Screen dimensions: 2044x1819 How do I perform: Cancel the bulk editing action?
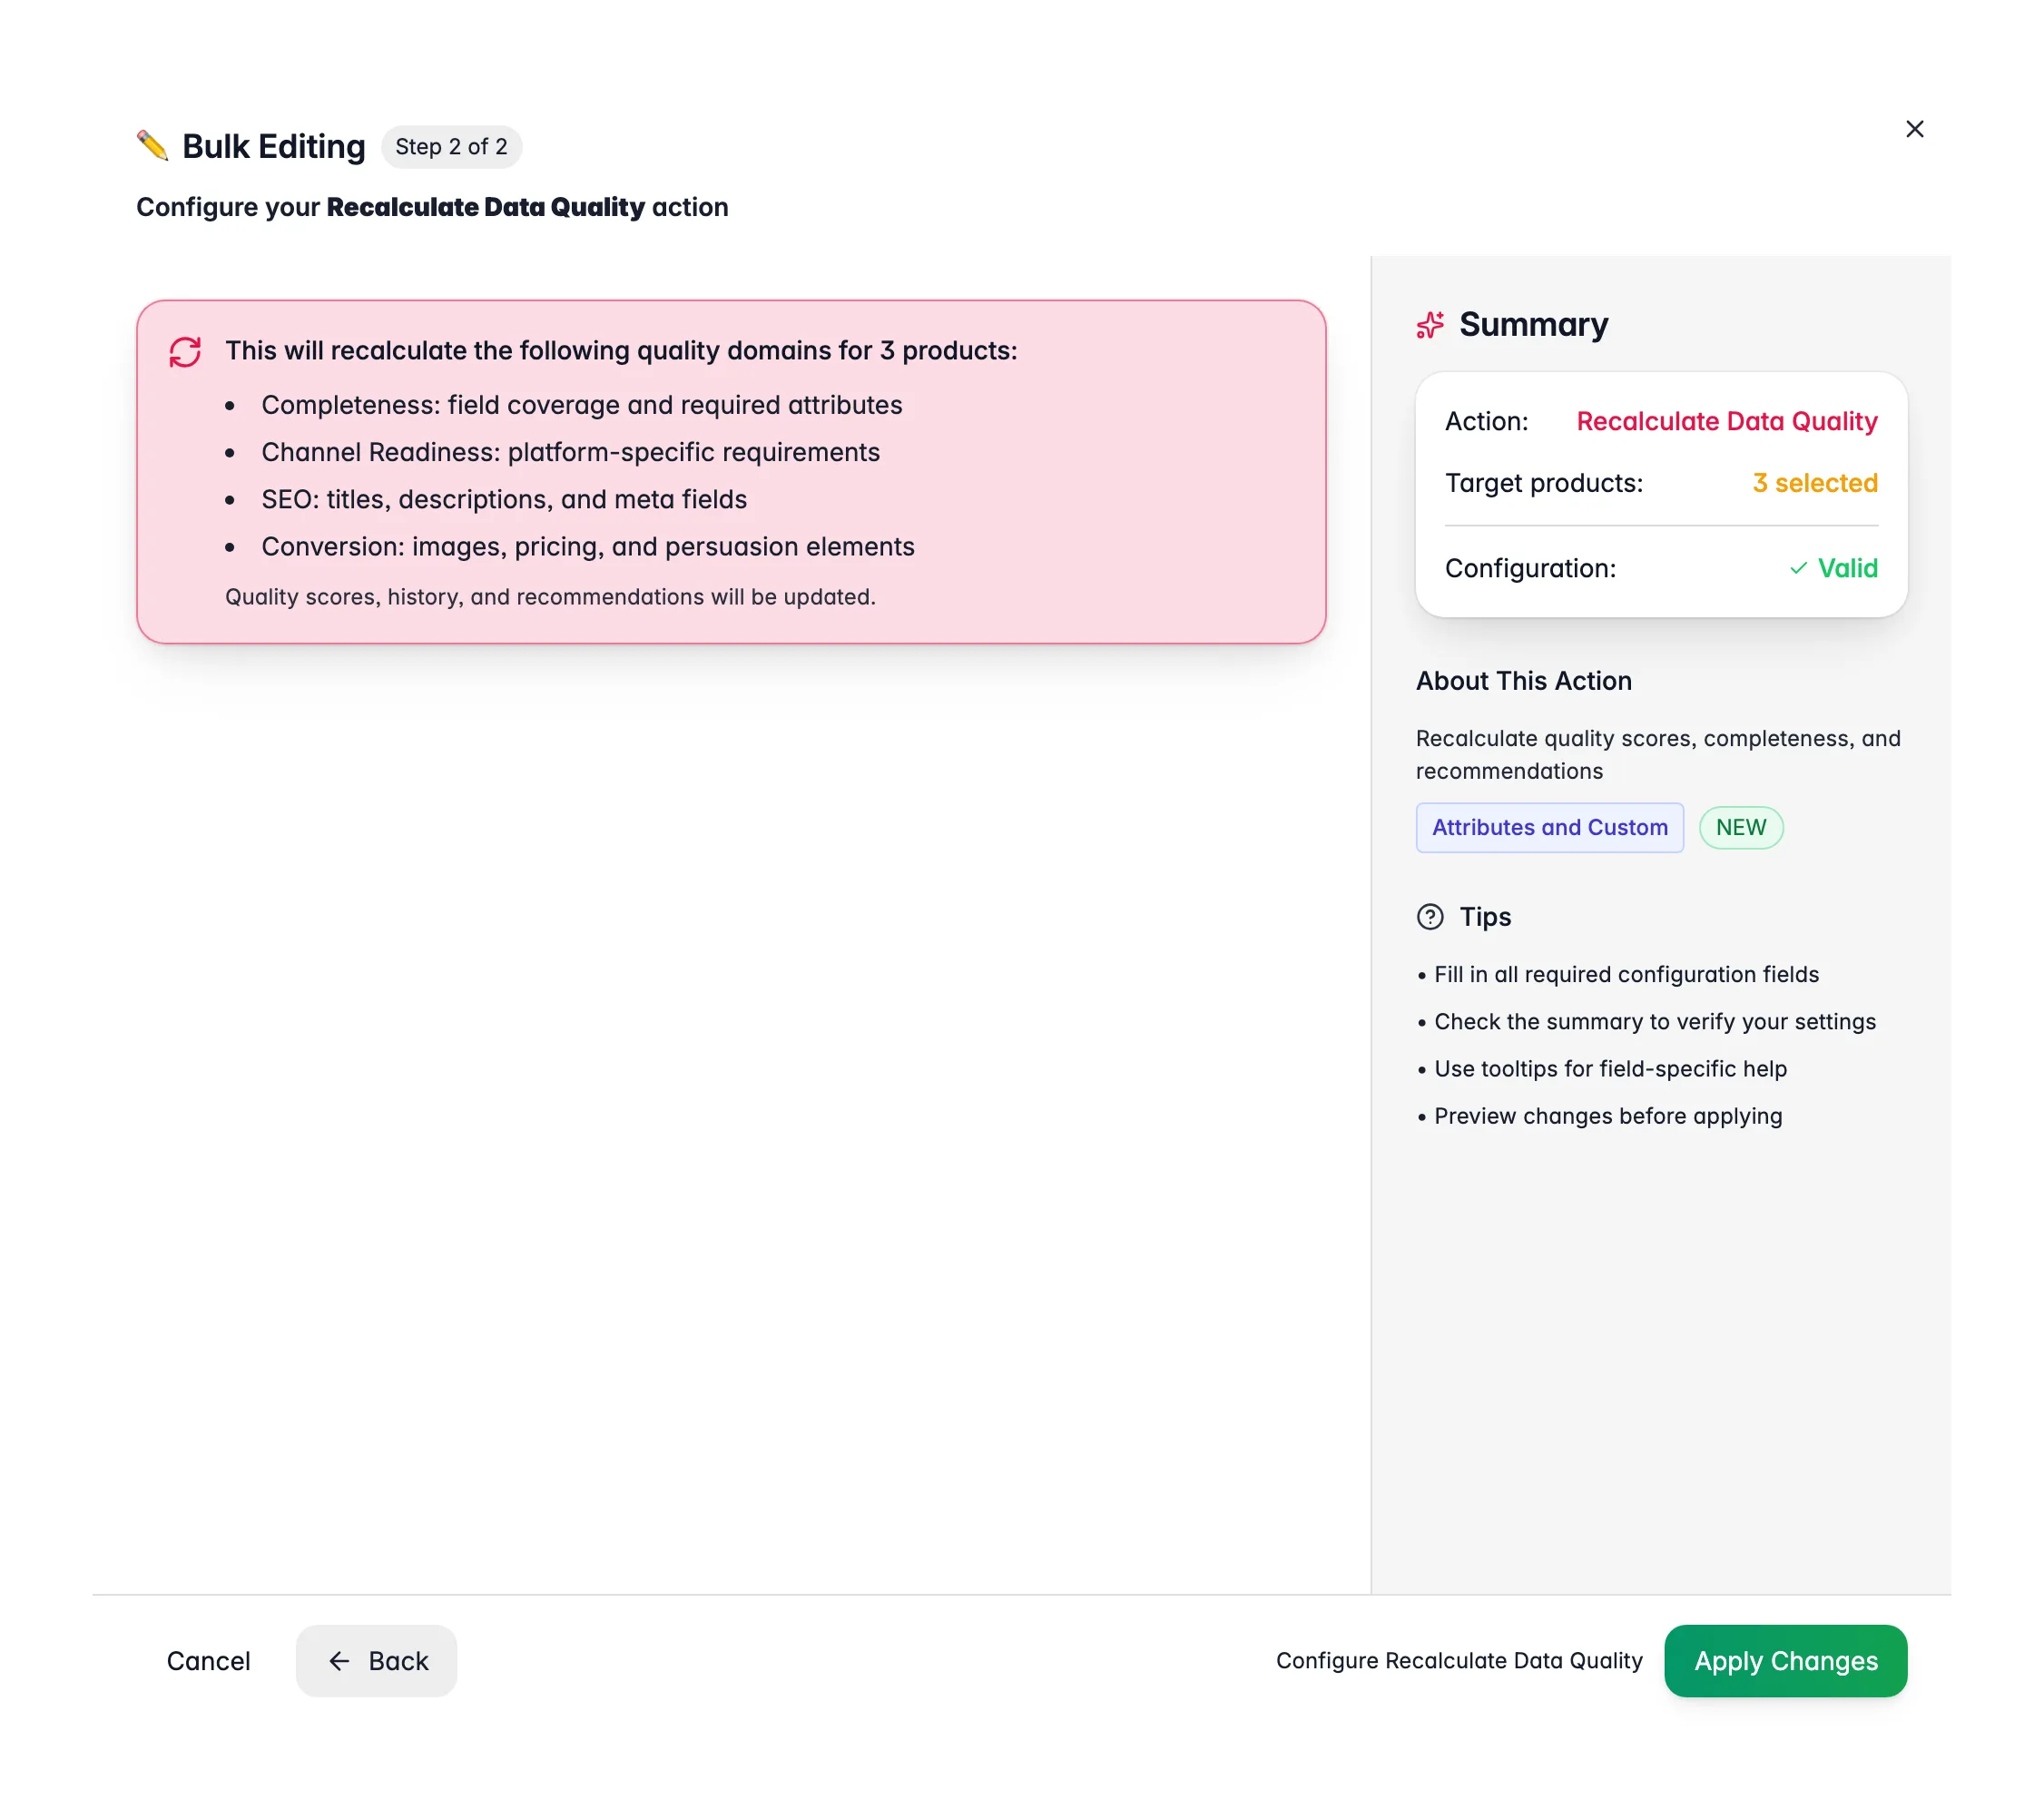pyautogui.click(x=208, y=1661)
